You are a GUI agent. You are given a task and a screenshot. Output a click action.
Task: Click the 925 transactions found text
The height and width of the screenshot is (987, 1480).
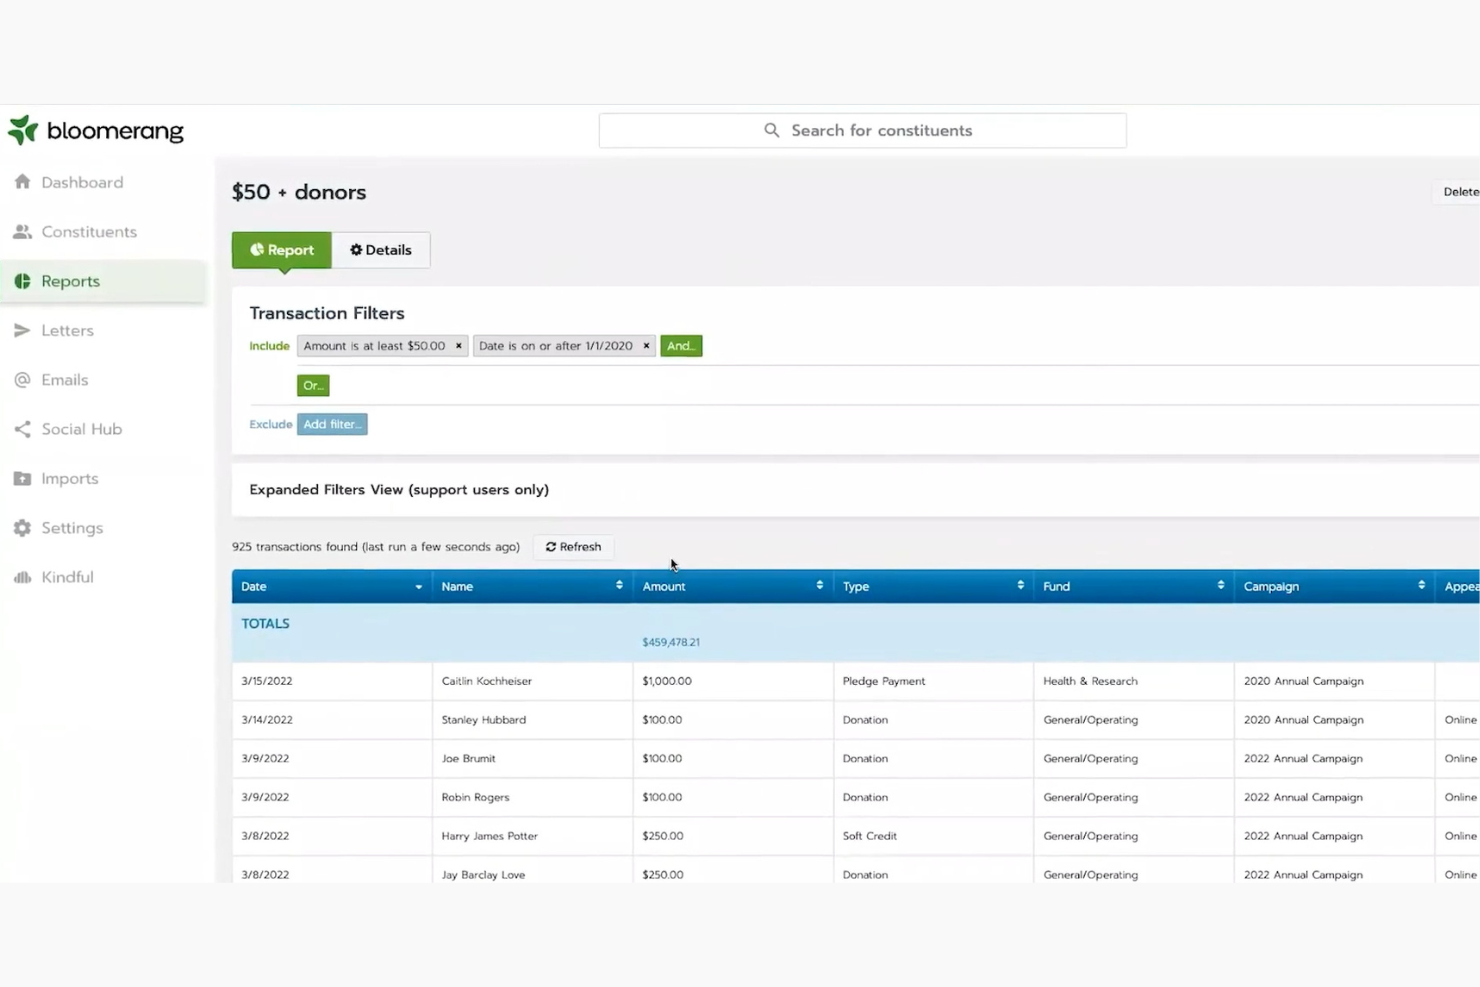pyautogui.click(x=376, y=547)
